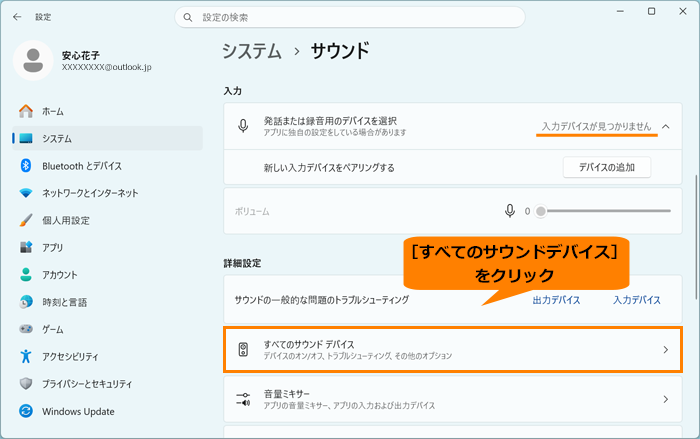Click the 発話または録音用のデバイスを選択 label
This screenshot has height=439, width=700.
[x=330, y=121]
